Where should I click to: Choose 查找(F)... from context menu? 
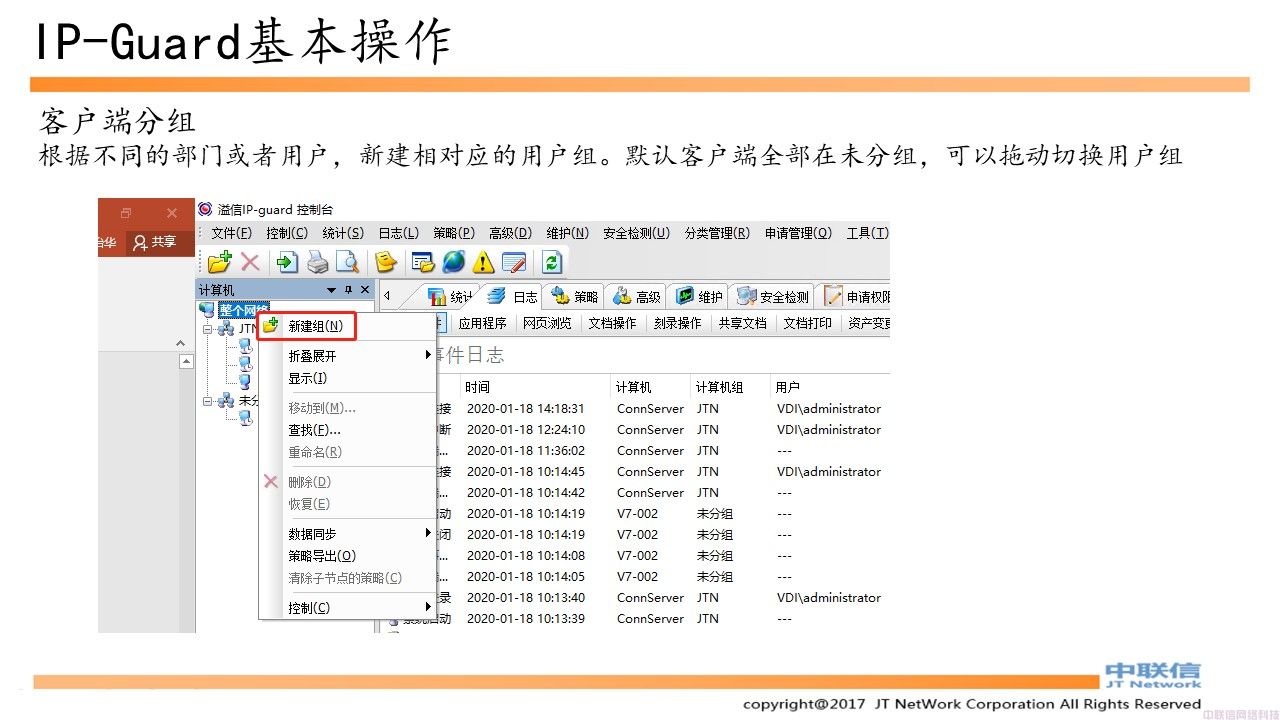pos(347,430)
